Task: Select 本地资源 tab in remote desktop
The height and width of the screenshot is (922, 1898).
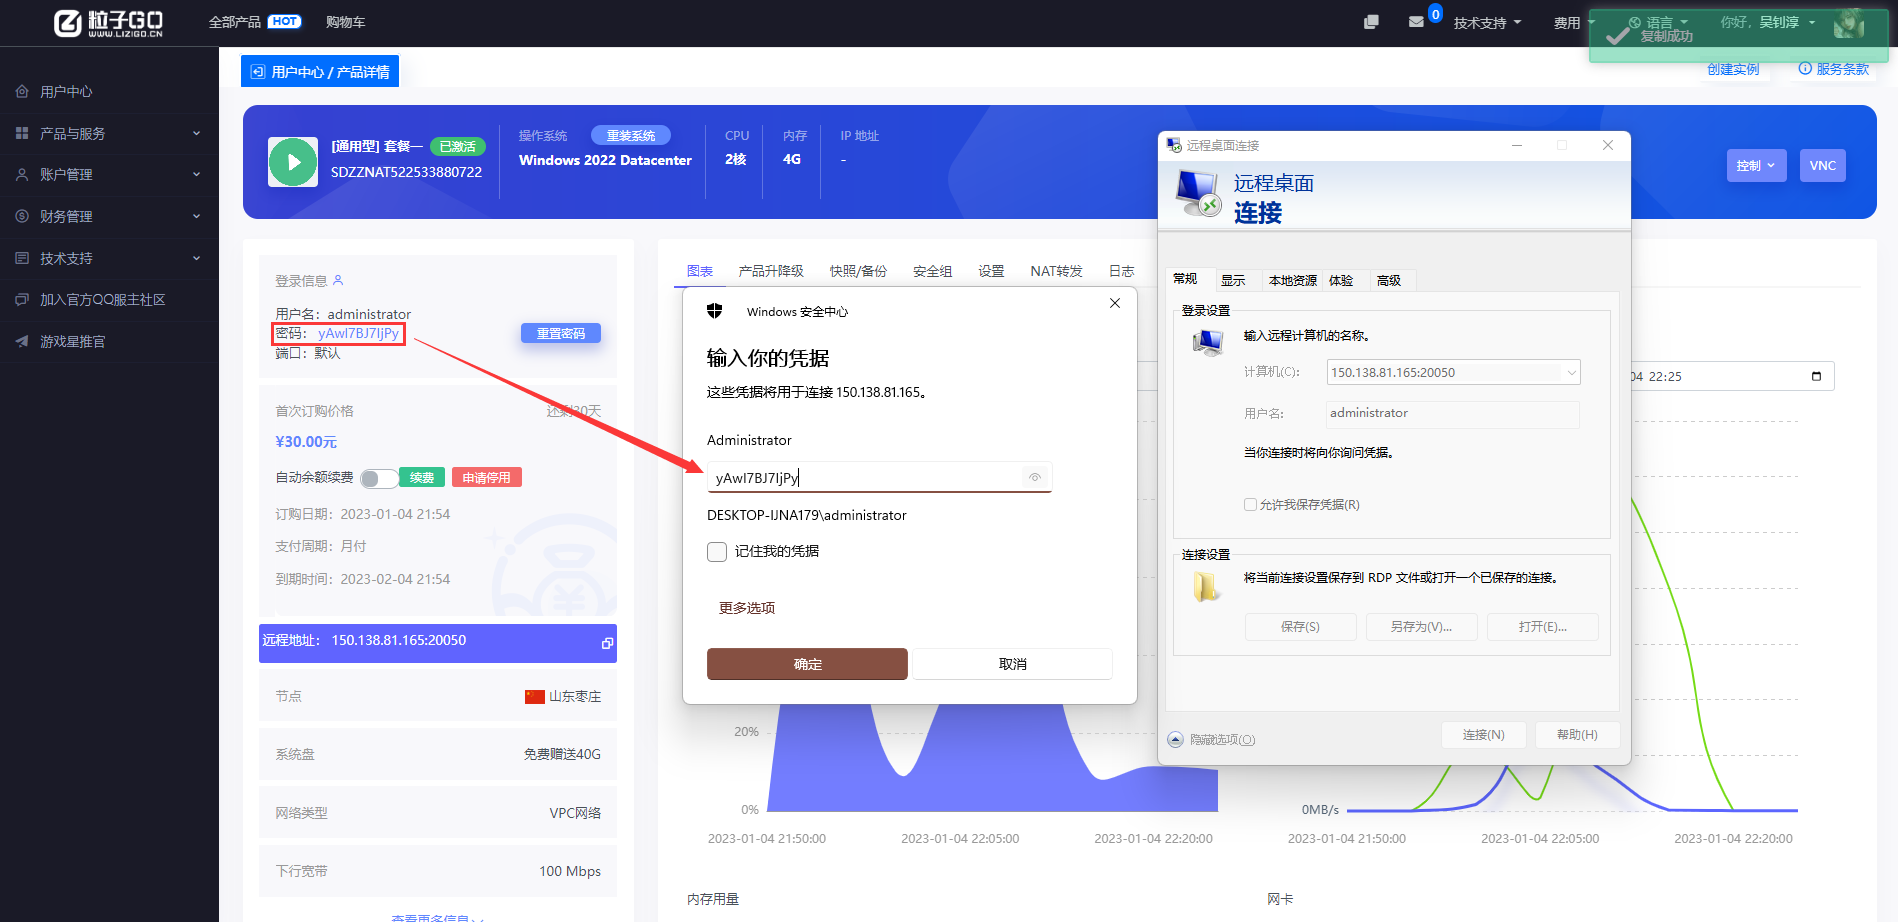Action: click(1292, 280)
